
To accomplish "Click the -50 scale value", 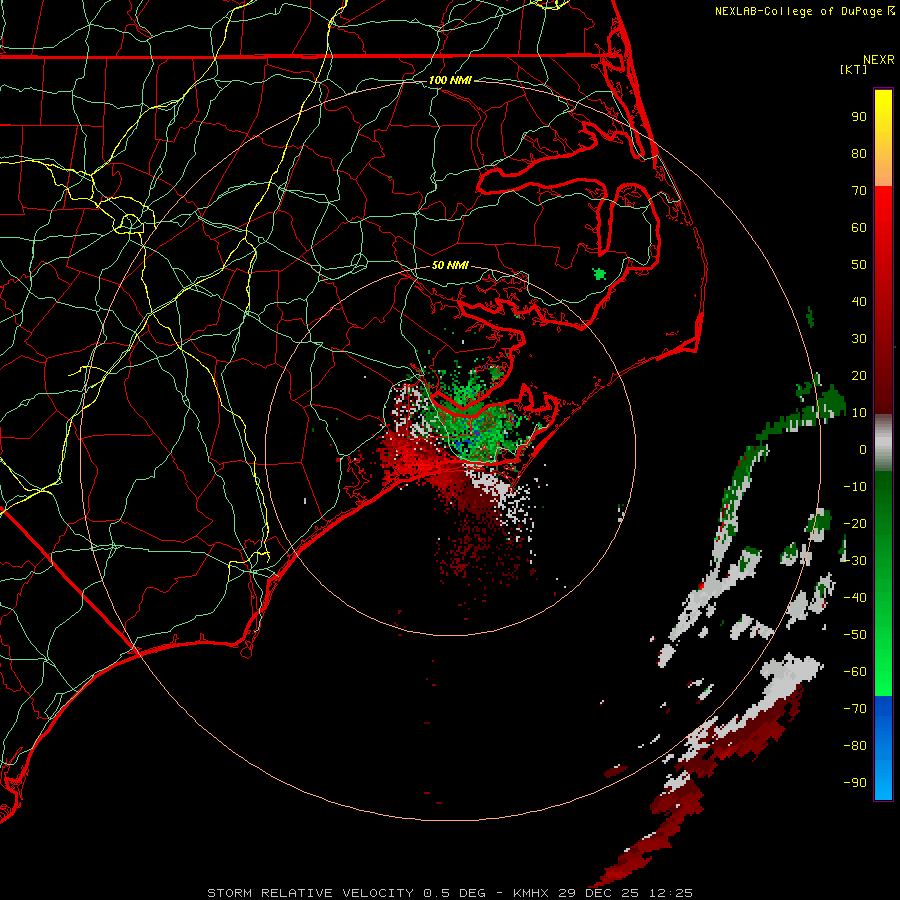I will pos(855,635).
